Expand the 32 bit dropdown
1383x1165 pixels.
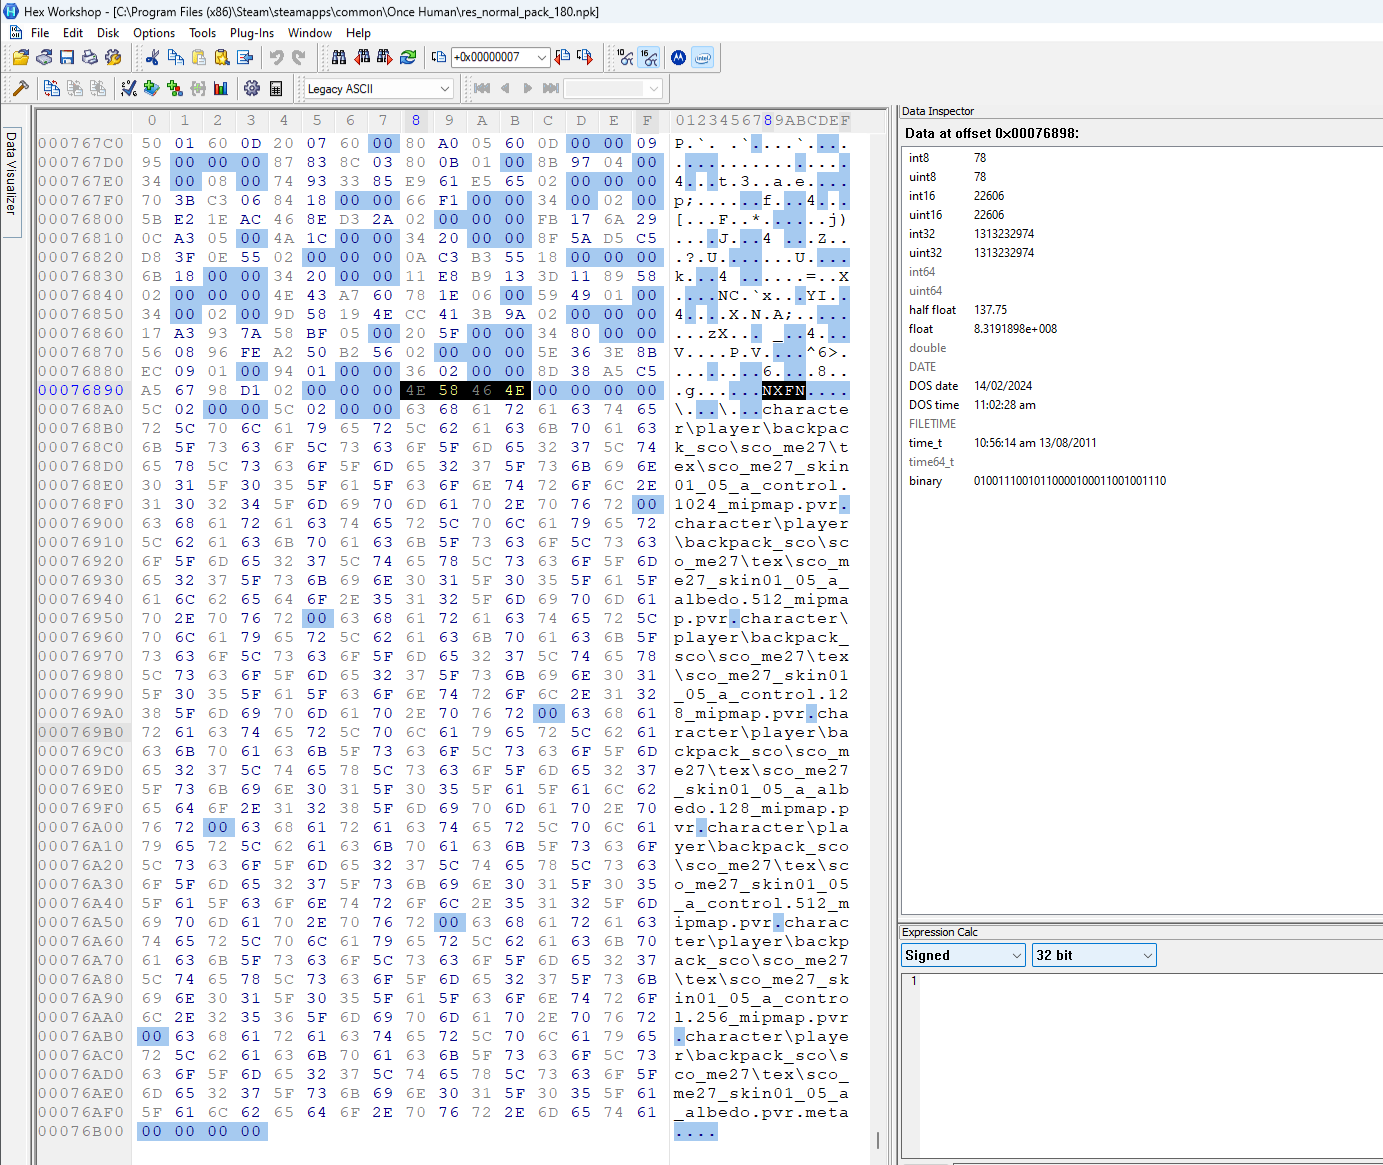coord(1147,955)
